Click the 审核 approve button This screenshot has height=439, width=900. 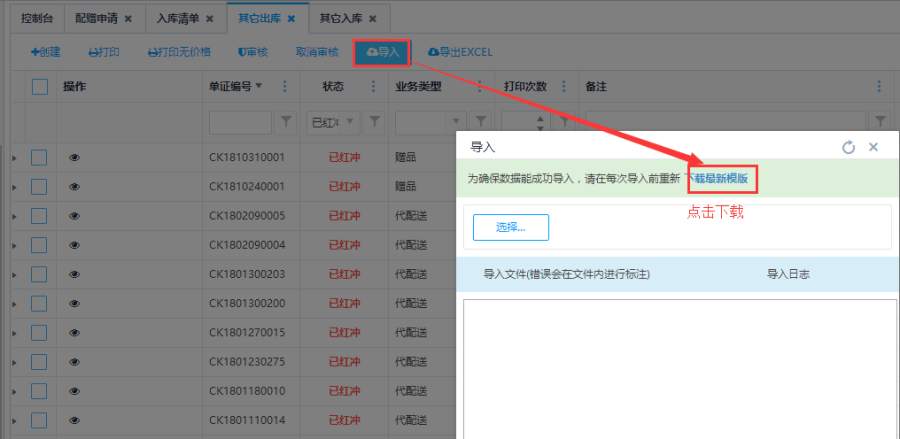click(252, 52)
